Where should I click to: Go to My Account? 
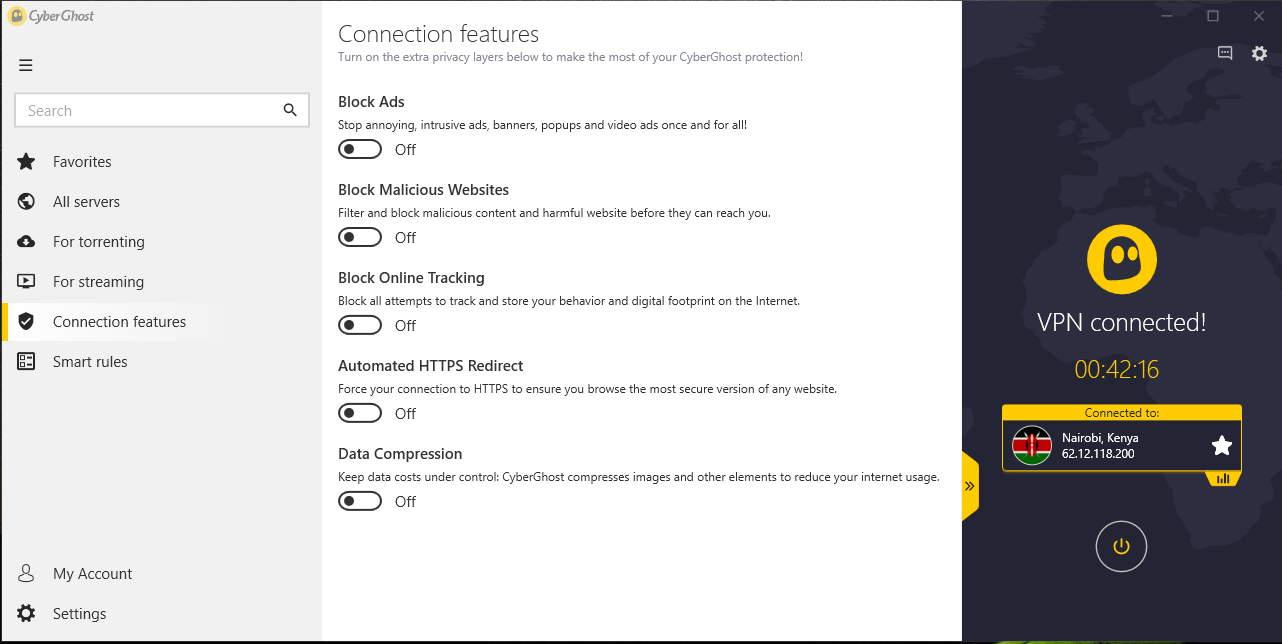[92, 574]
